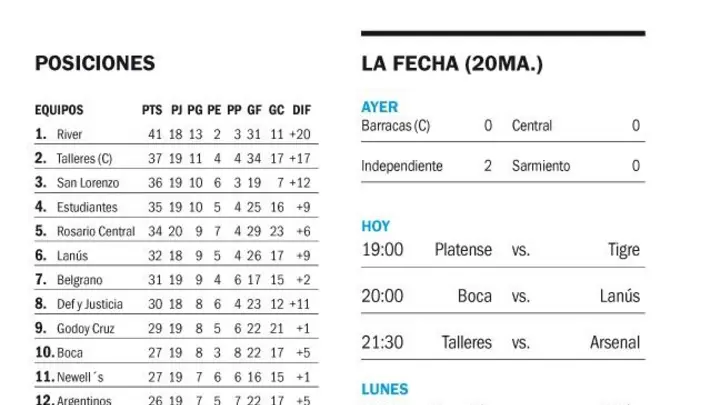This screenshot has height=405, width=720.
Task: Select the 21:30 Talleres vs. Arsenal match
Action: (x=503, y=343)
